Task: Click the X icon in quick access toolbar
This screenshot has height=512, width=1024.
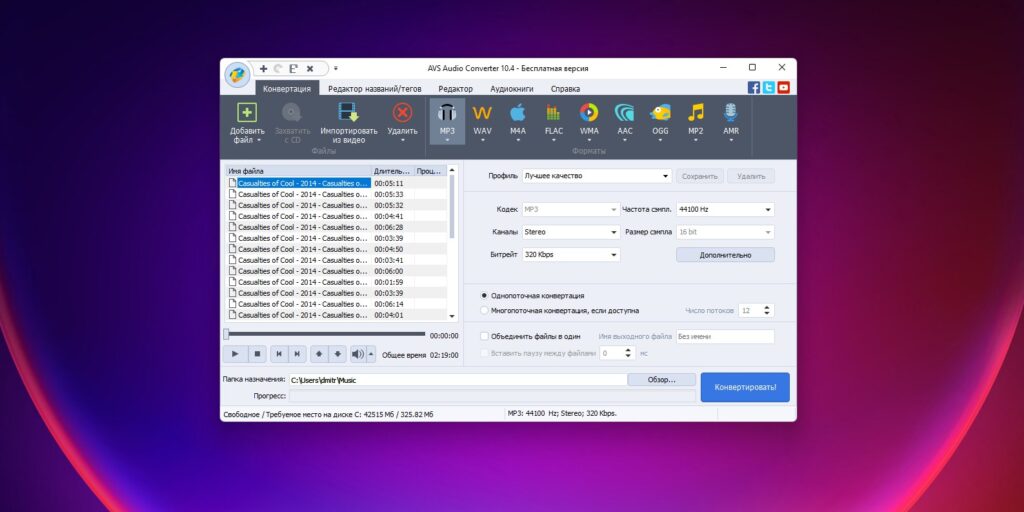Action: [310, 69]
